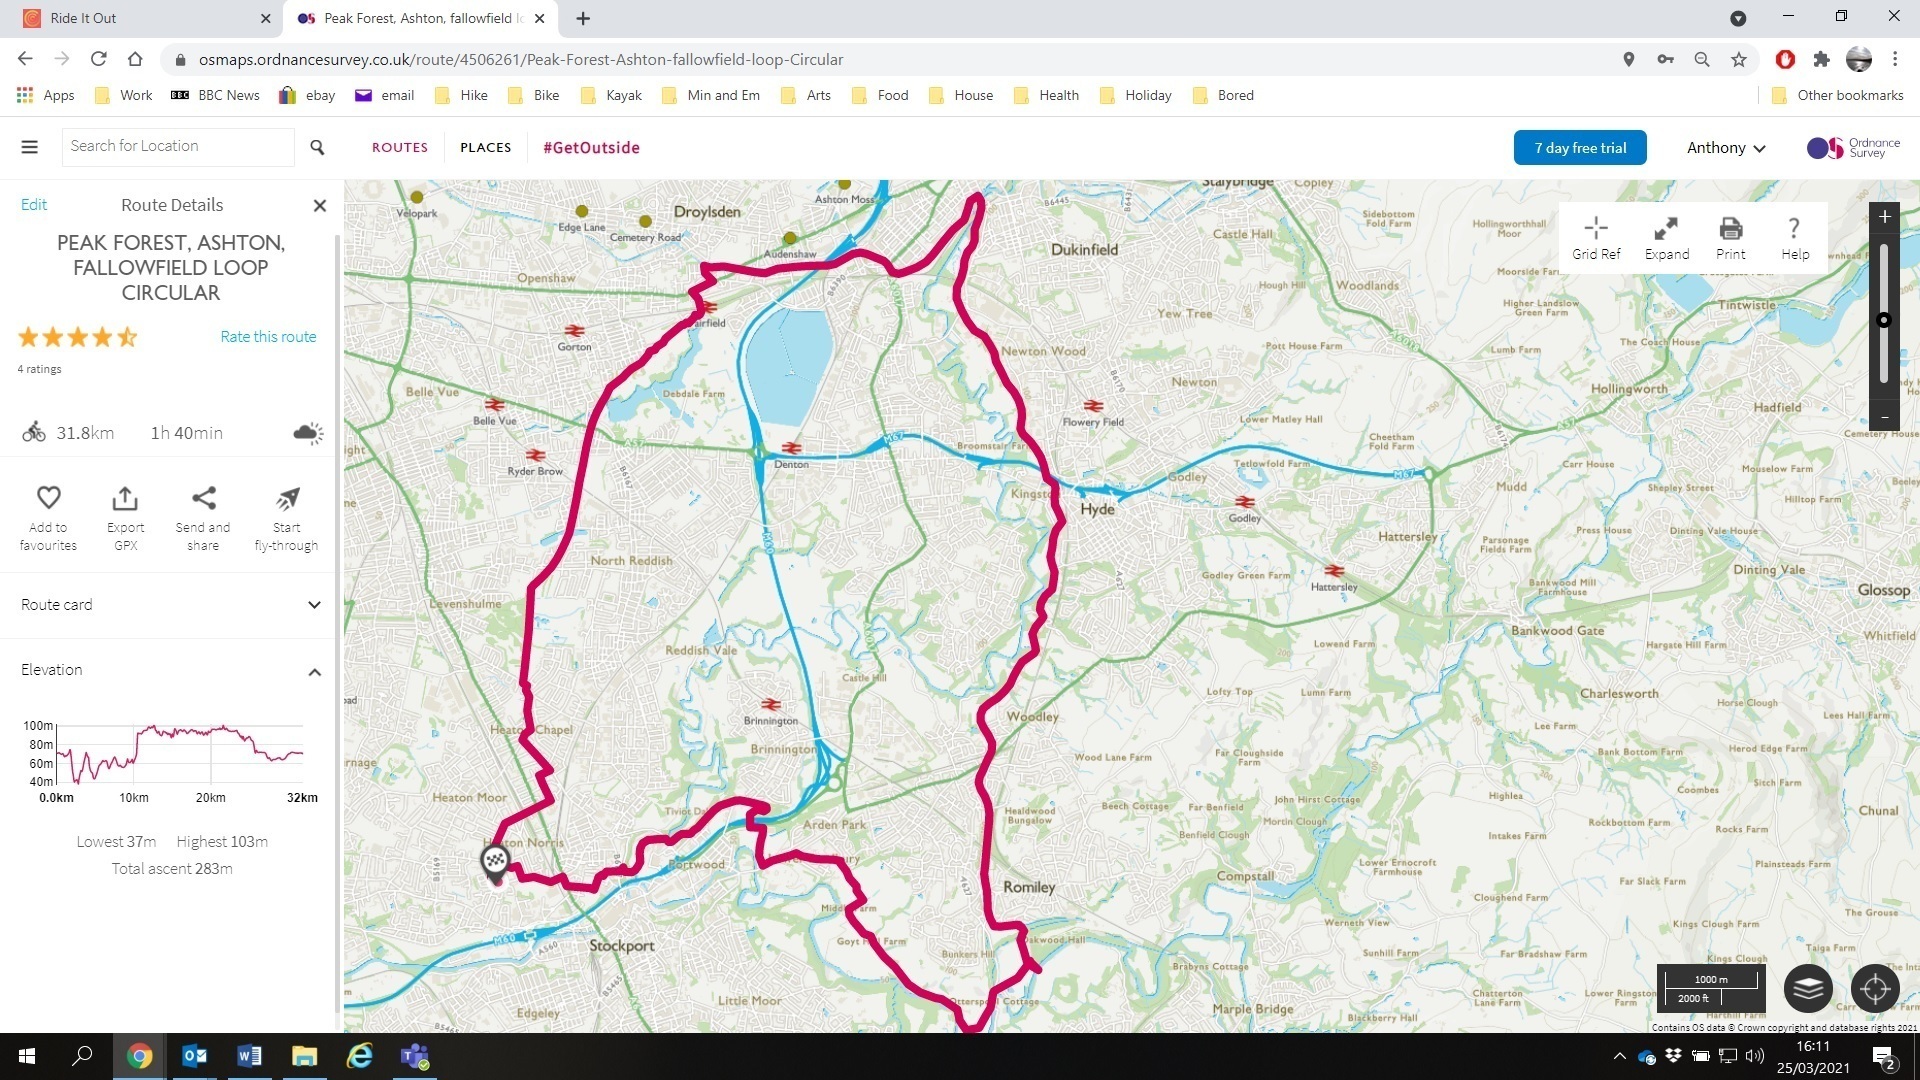
Task: Reload the browser page
Action: (98, 59)
